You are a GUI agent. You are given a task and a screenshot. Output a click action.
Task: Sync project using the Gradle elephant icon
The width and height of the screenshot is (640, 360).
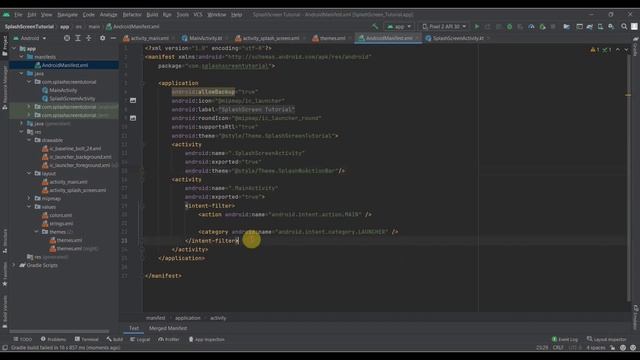tap(589, 27)
